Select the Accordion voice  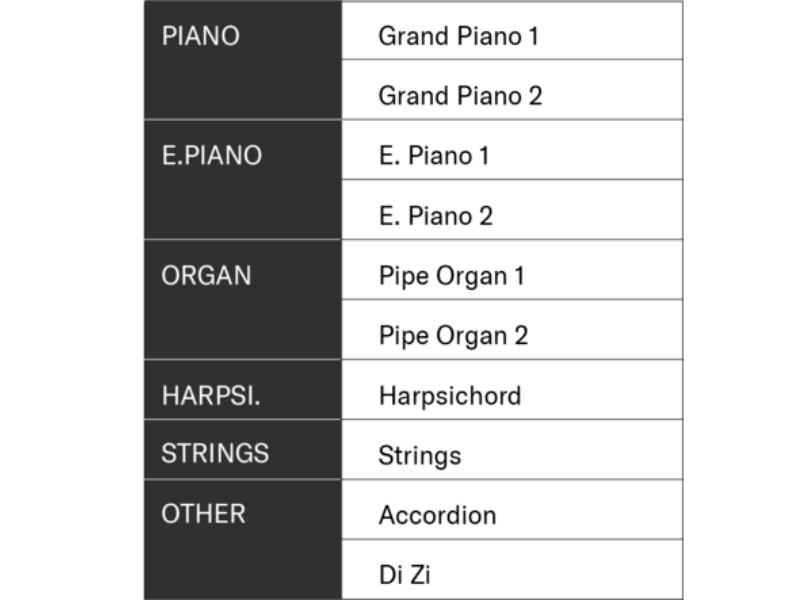click(437, 516)
